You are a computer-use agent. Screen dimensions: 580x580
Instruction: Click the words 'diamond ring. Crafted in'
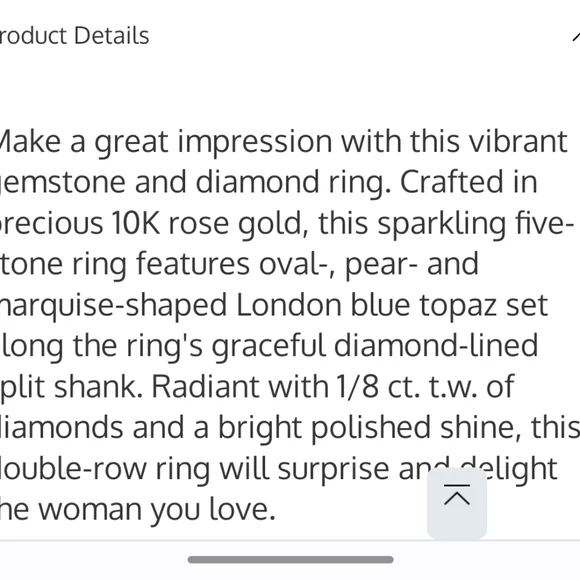366,183
